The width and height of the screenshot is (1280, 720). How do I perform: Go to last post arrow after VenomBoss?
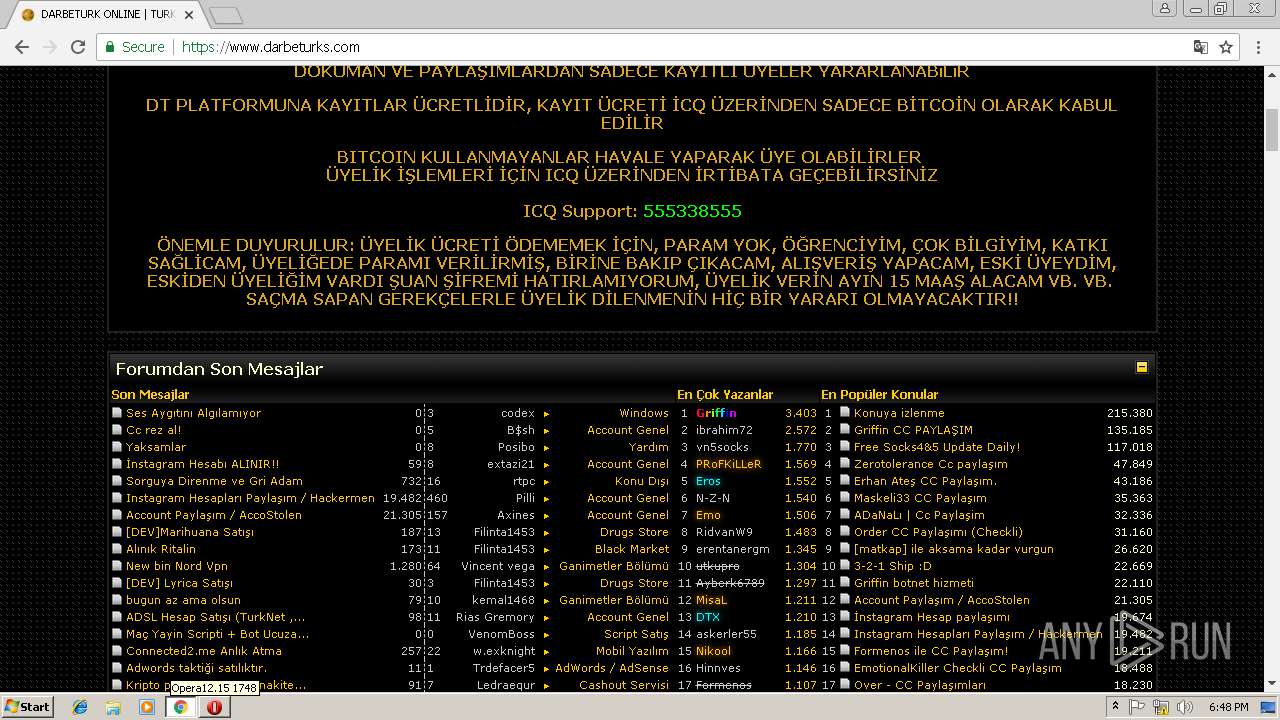546,635
